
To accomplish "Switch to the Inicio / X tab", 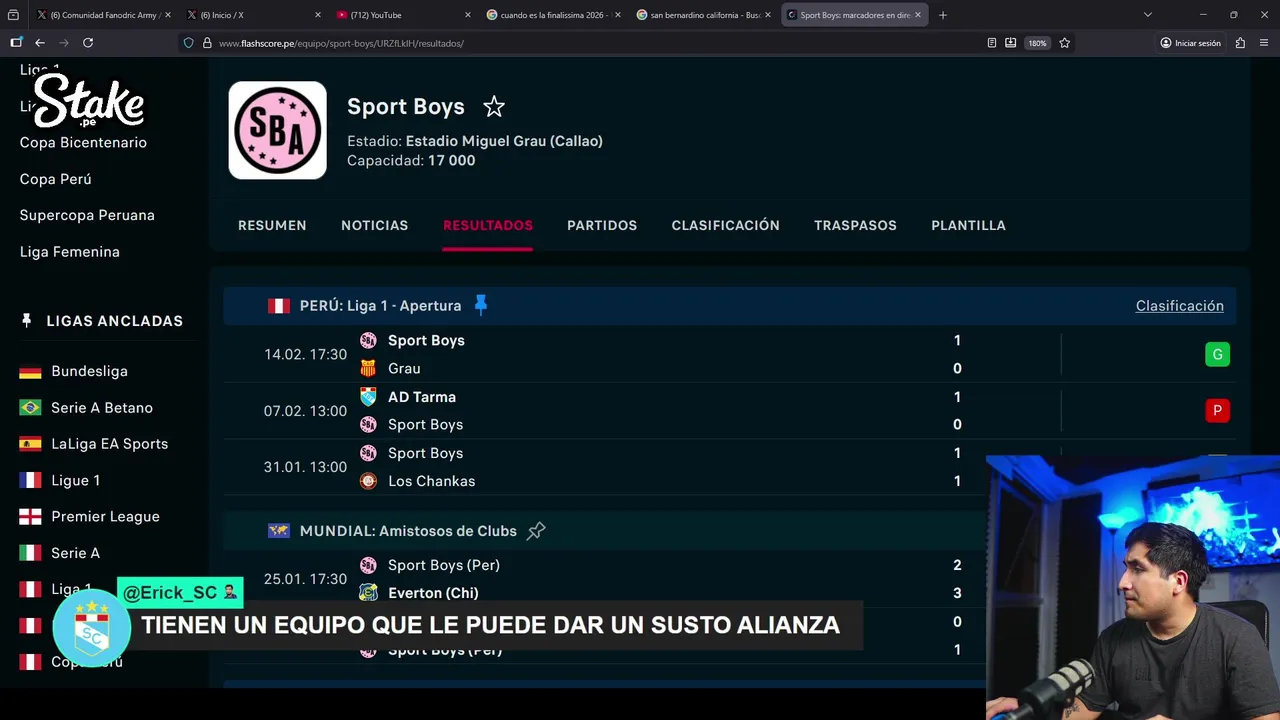I will coord(254,15).
